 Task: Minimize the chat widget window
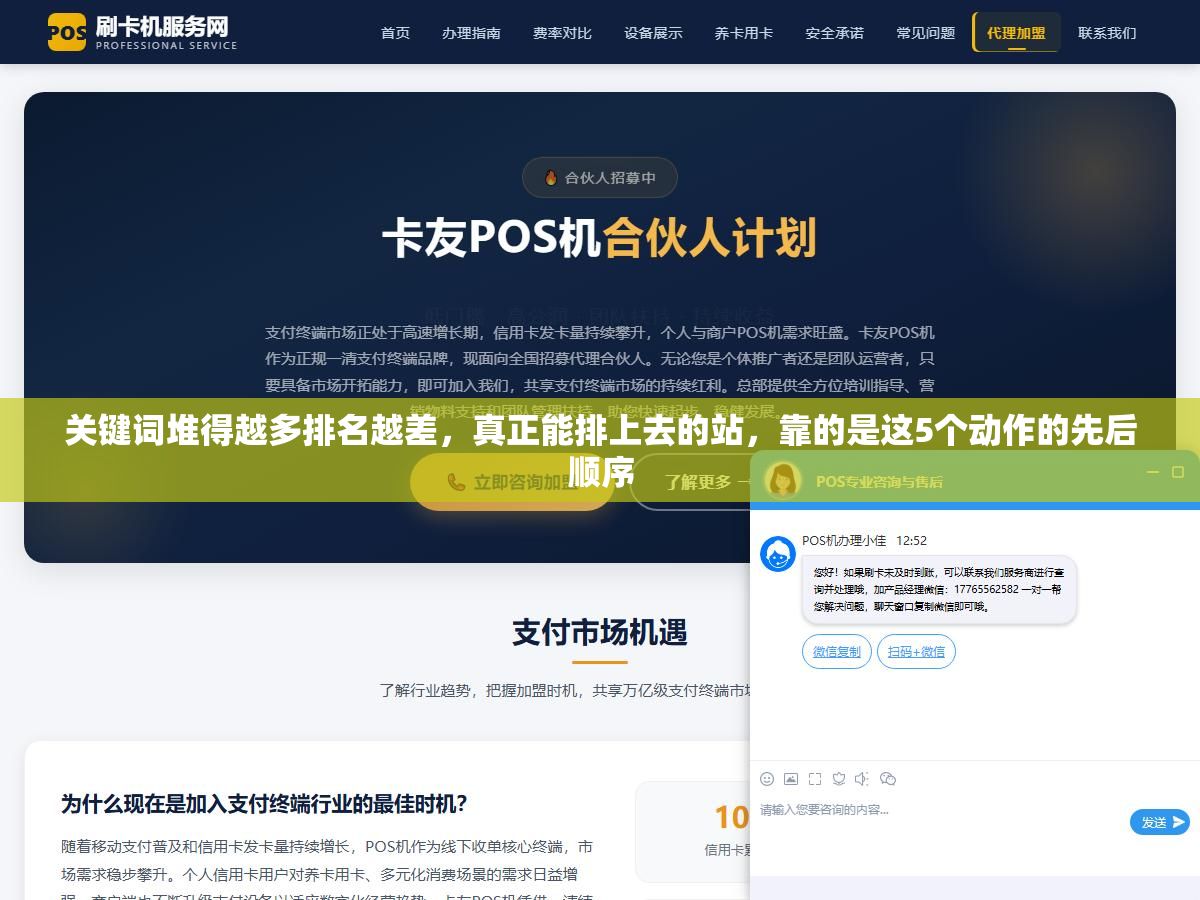click(x=1152, y=472)
